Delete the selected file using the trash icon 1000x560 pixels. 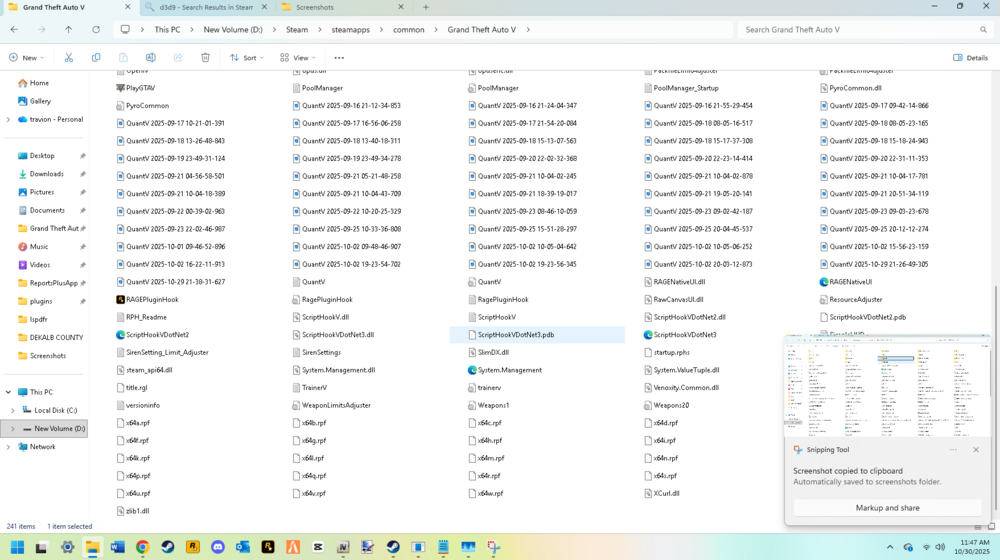[x=205, y=57]
